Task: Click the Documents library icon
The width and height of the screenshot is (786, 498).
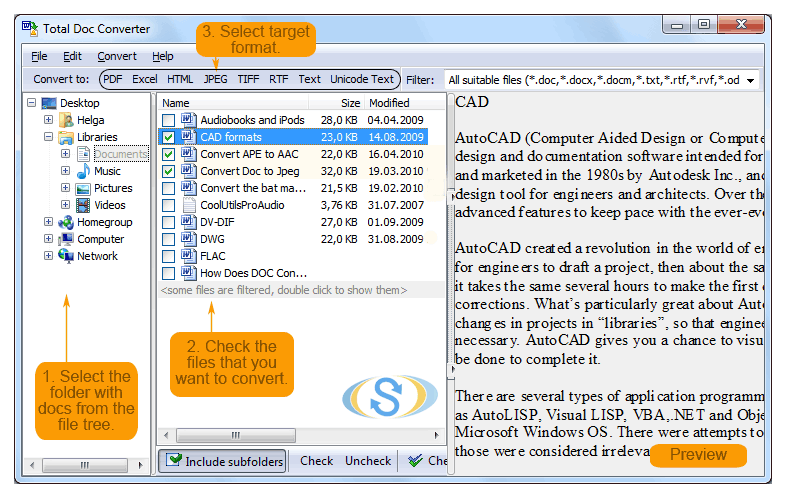Action: (x=83, y=154)
